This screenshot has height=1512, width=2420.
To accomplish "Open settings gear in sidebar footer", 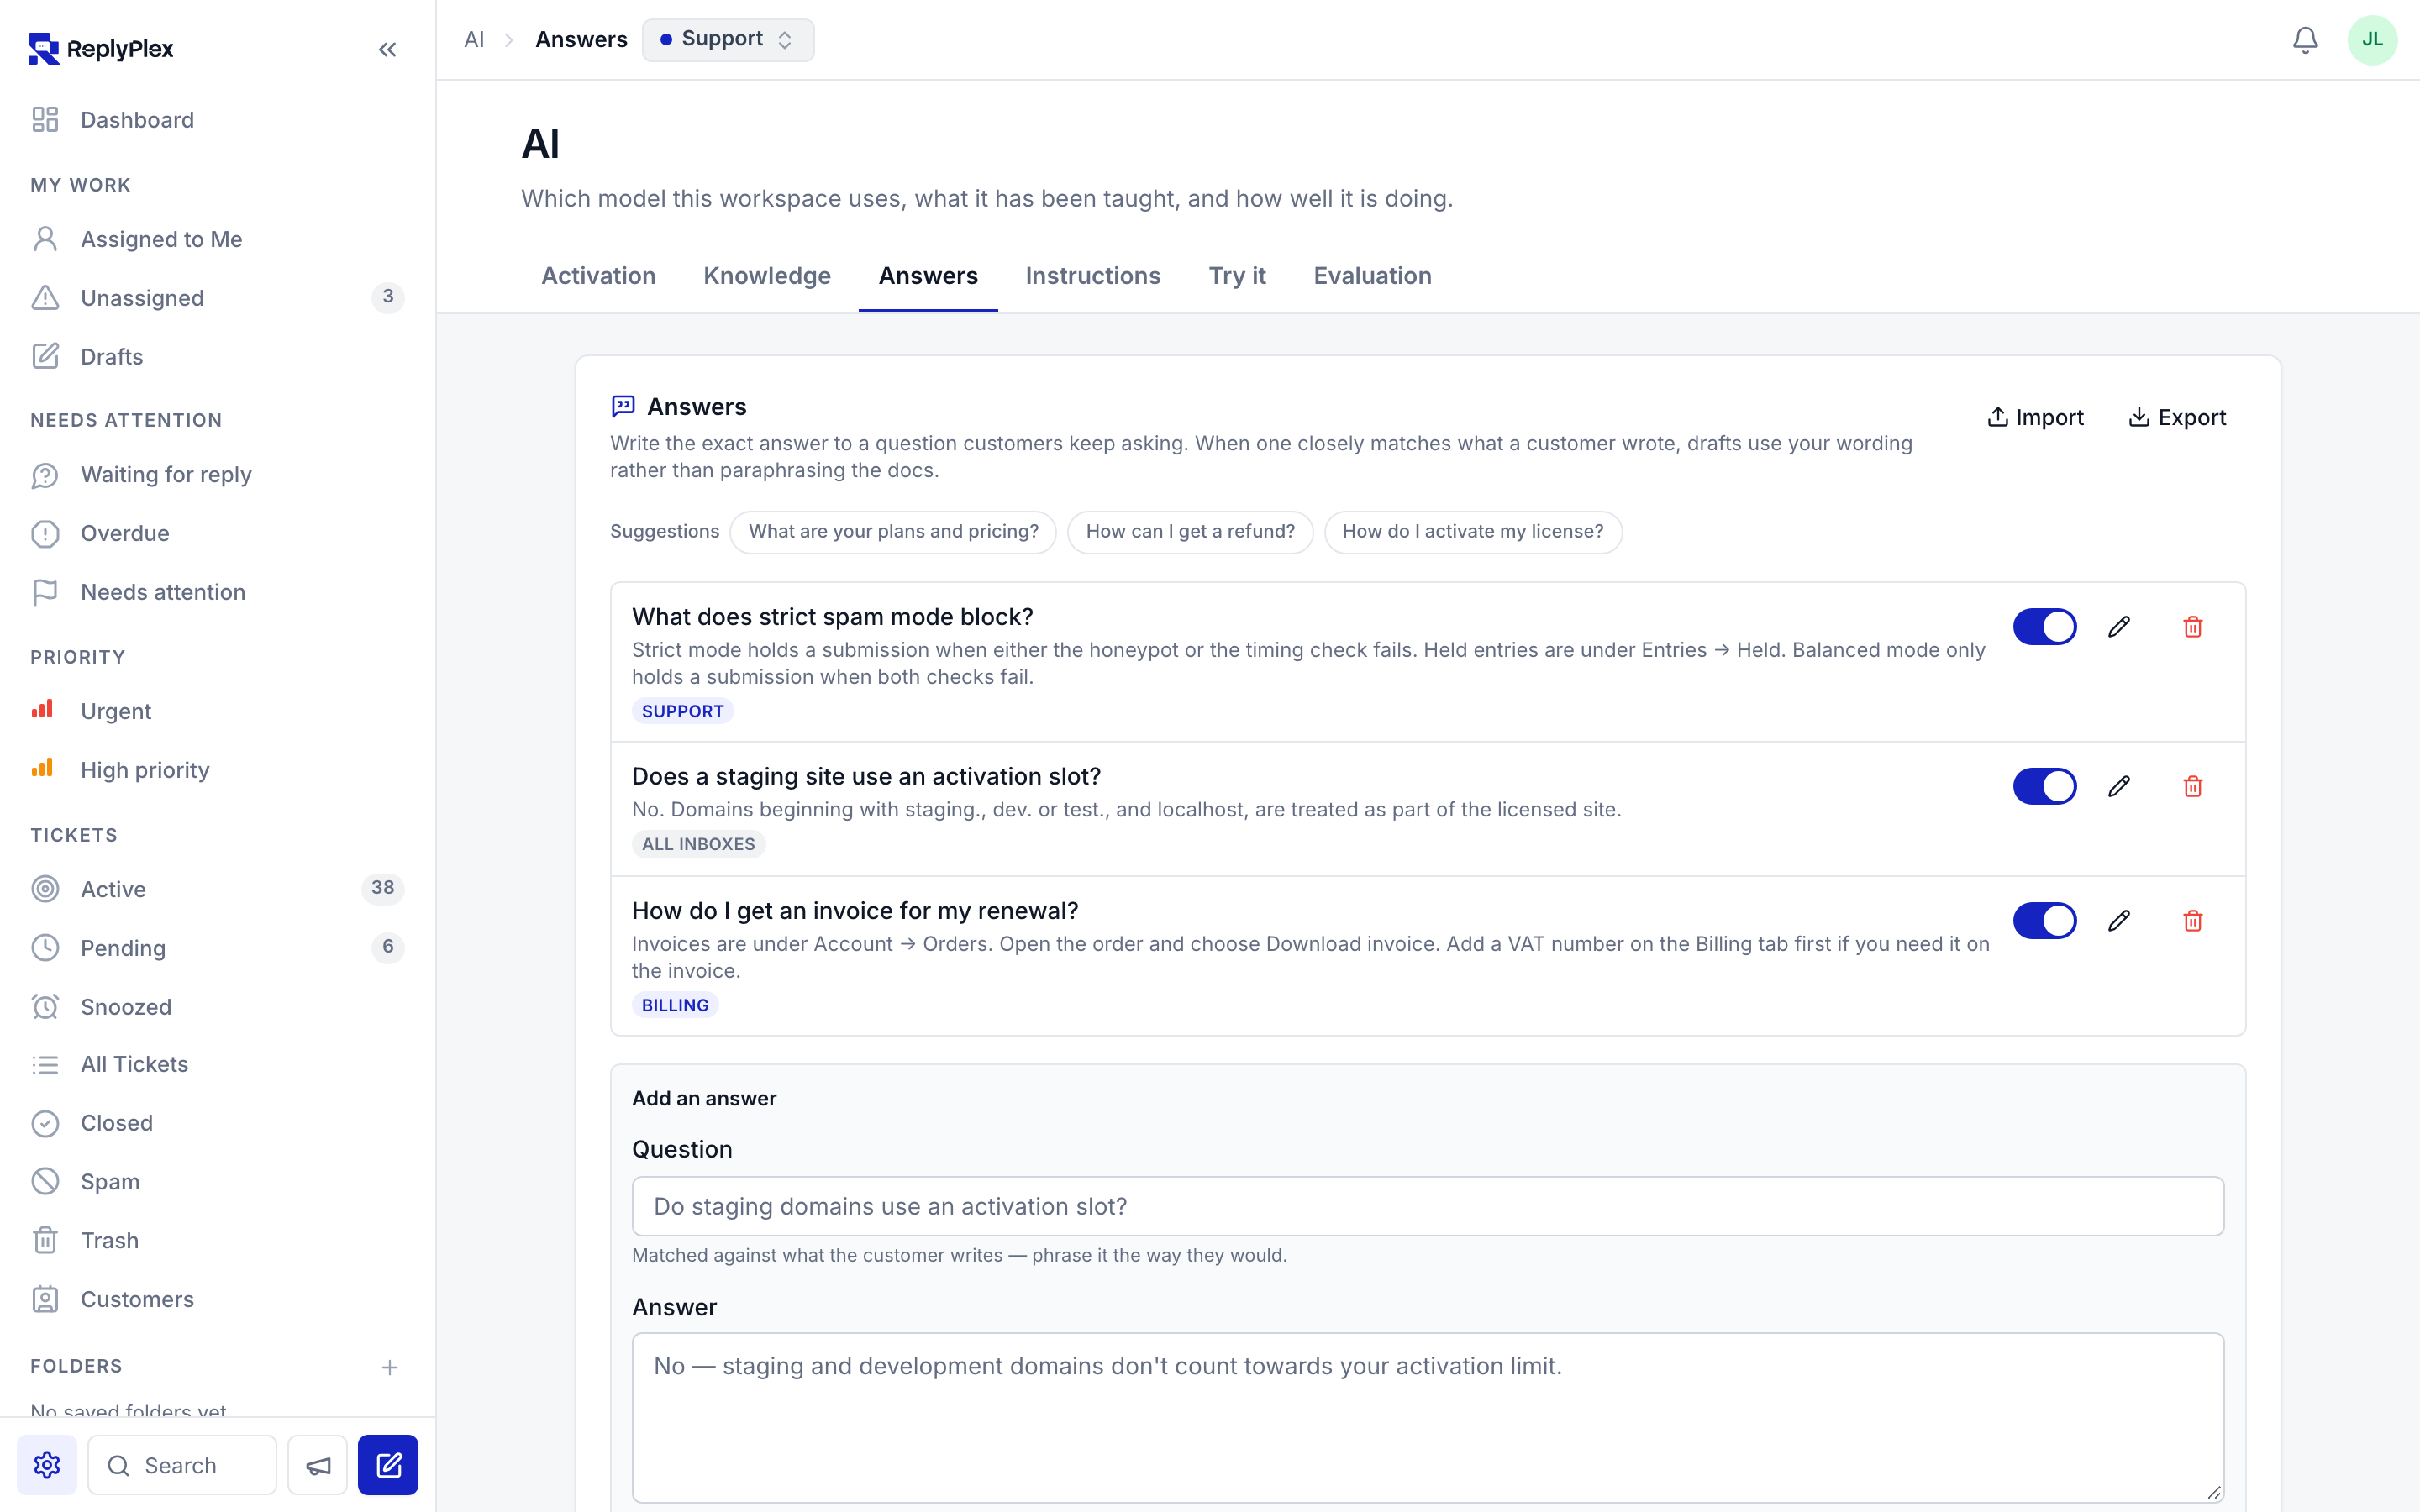I will pos(47,1465).
